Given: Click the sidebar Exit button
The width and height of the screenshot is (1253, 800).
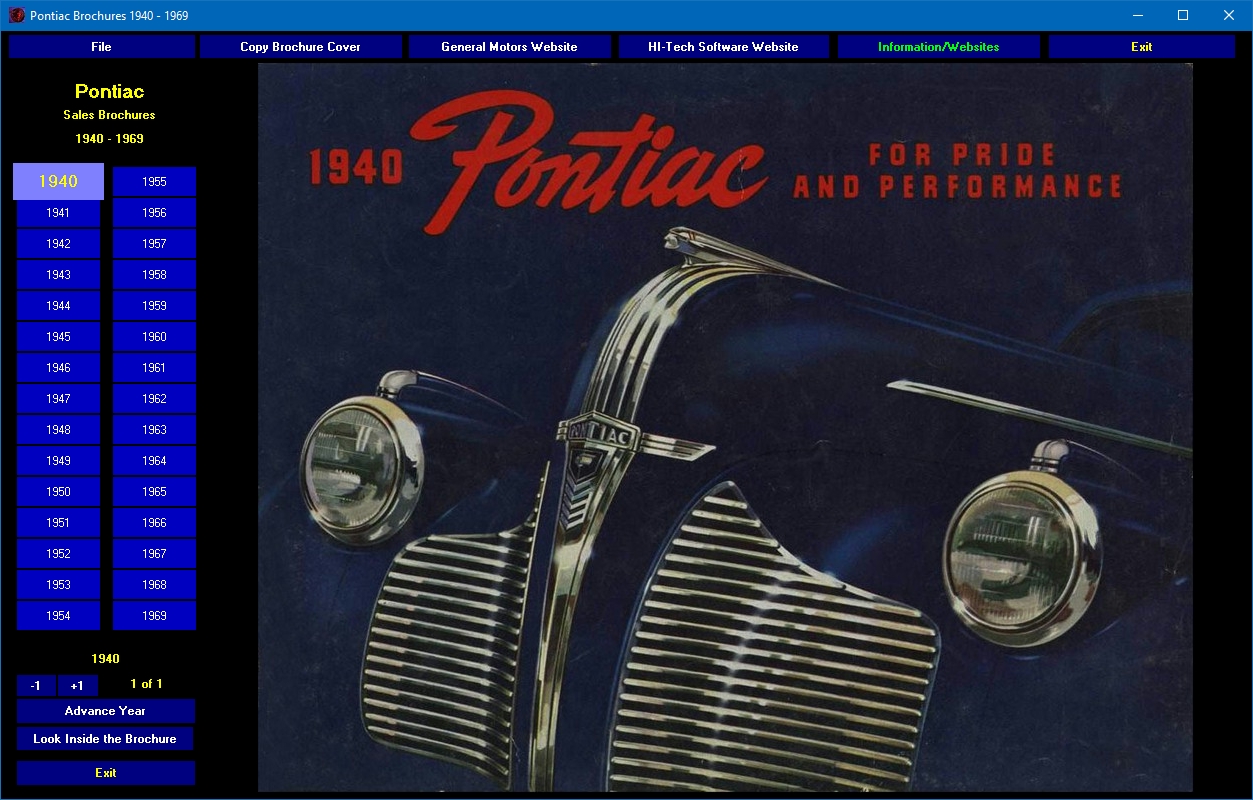Looking at the screenshot, I should (x=105, y=773).
